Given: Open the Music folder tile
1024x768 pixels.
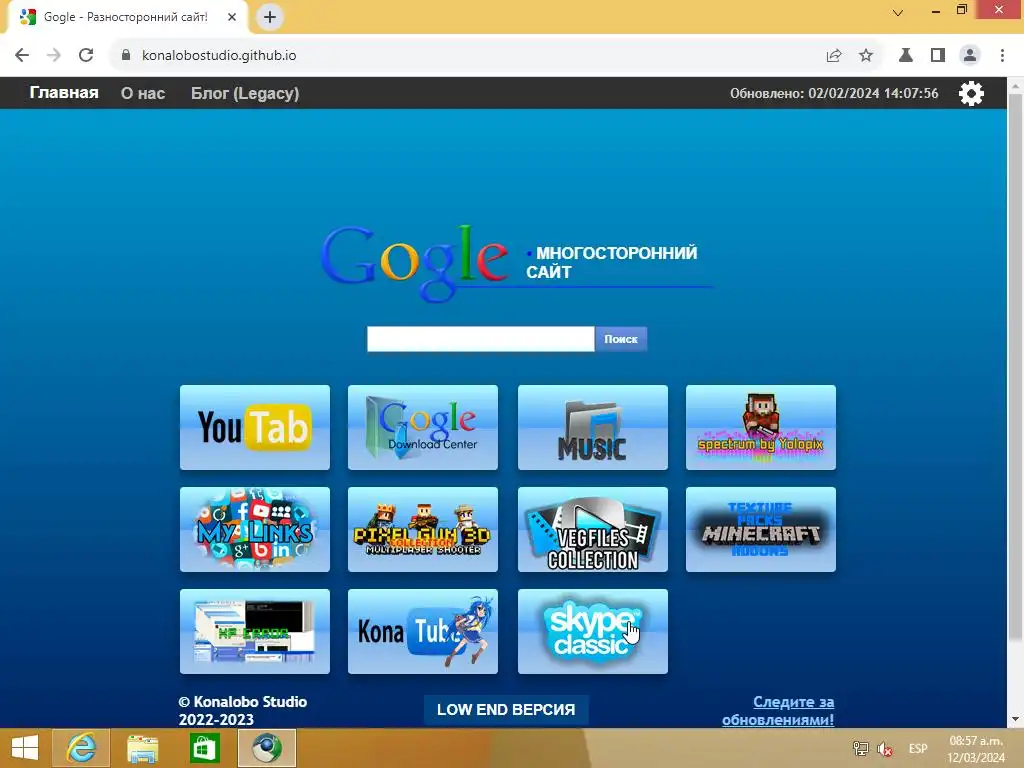Looking at the screenshot, I should [x=592, y=427].
